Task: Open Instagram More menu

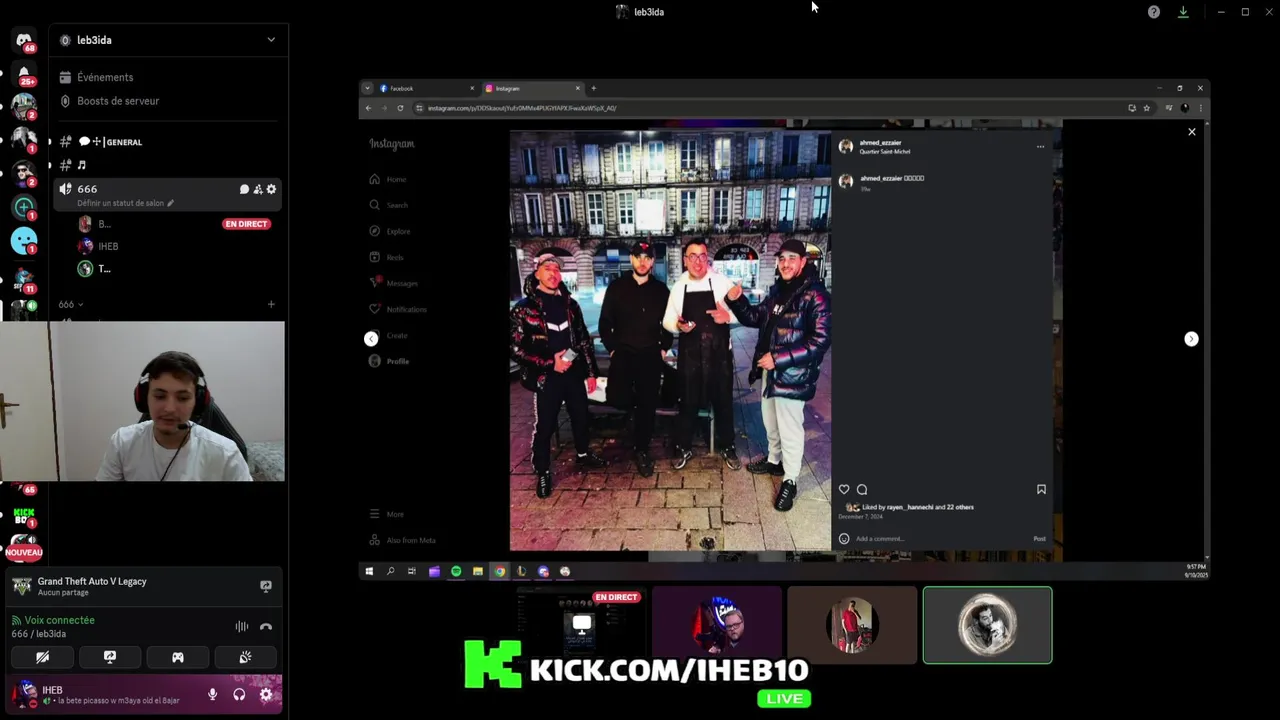Action: point(386,514)
